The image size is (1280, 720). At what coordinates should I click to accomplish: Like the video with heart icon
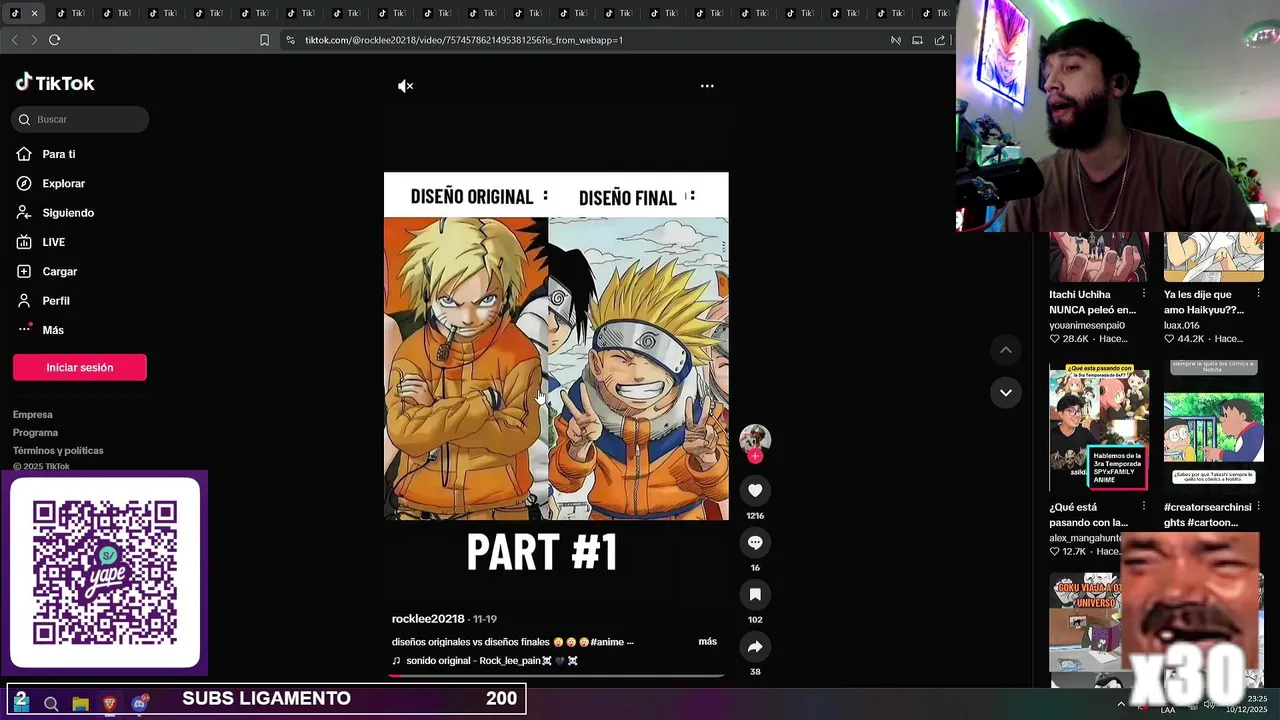click(755, 490)
